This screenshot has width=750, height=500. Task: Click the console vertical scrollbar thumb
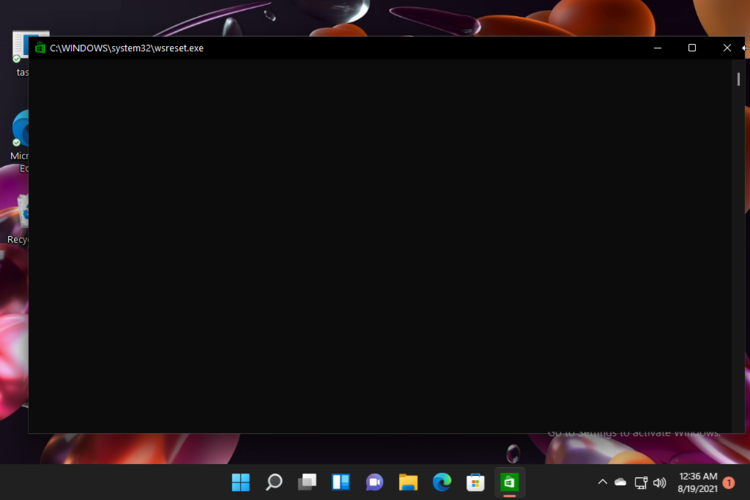click(x=739, y=79)
